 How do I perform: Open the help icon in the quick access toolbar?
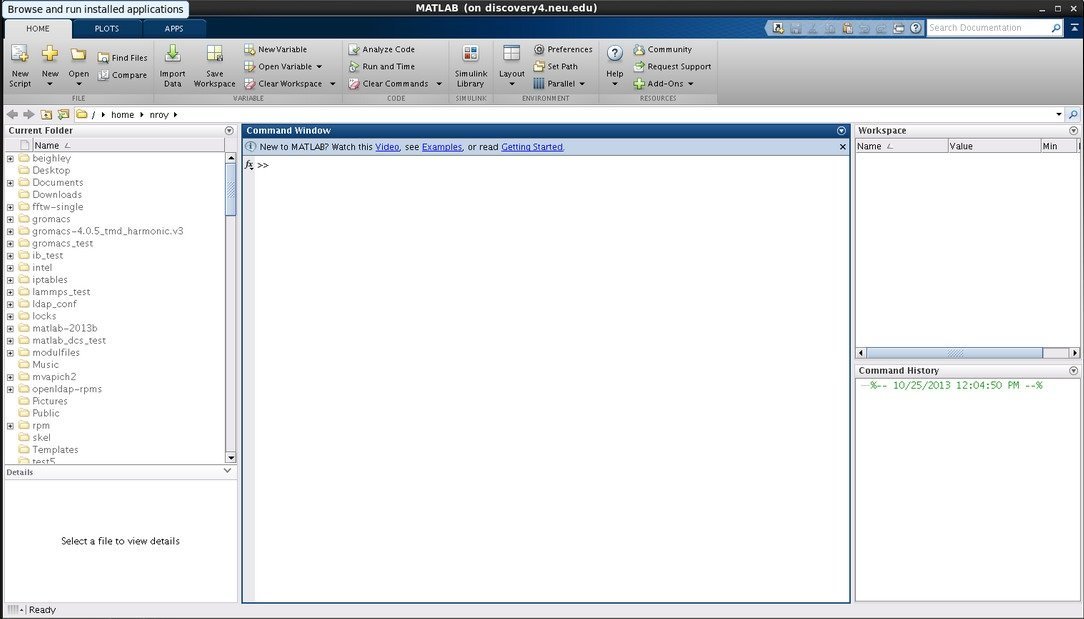click(x=916, y=28)
